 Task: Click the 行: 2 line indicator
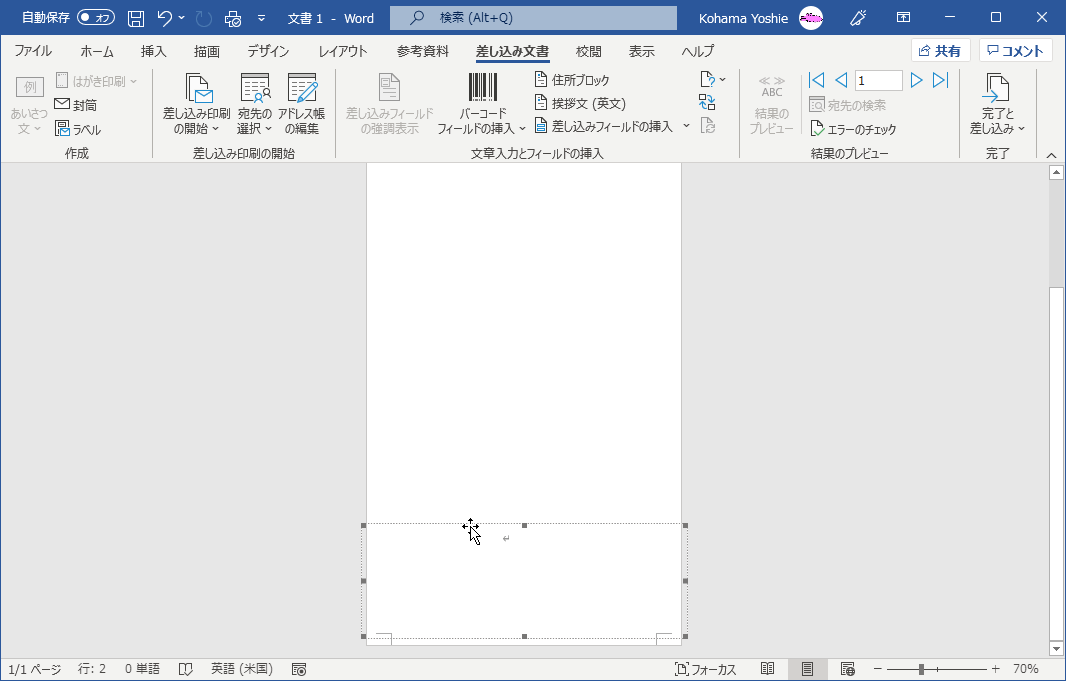92,669
